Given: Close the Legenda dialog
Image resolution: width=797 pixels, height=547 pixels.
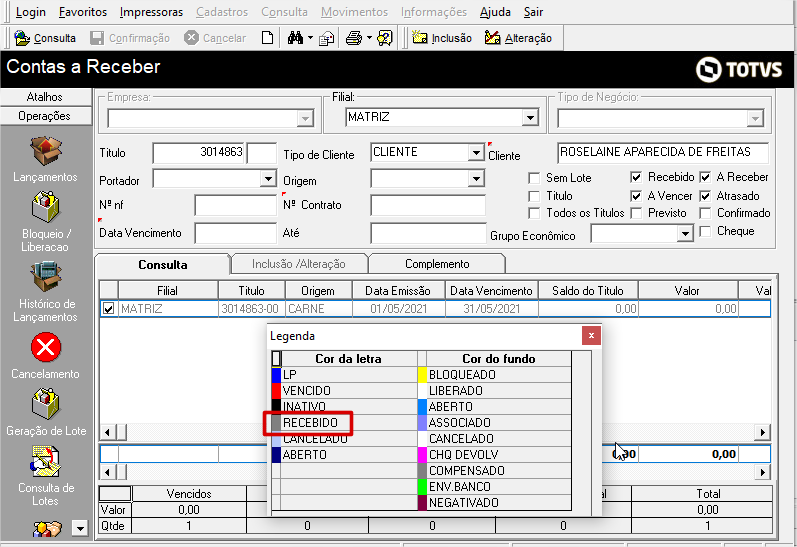Looking at the screenshot, I should click(591, 336).
